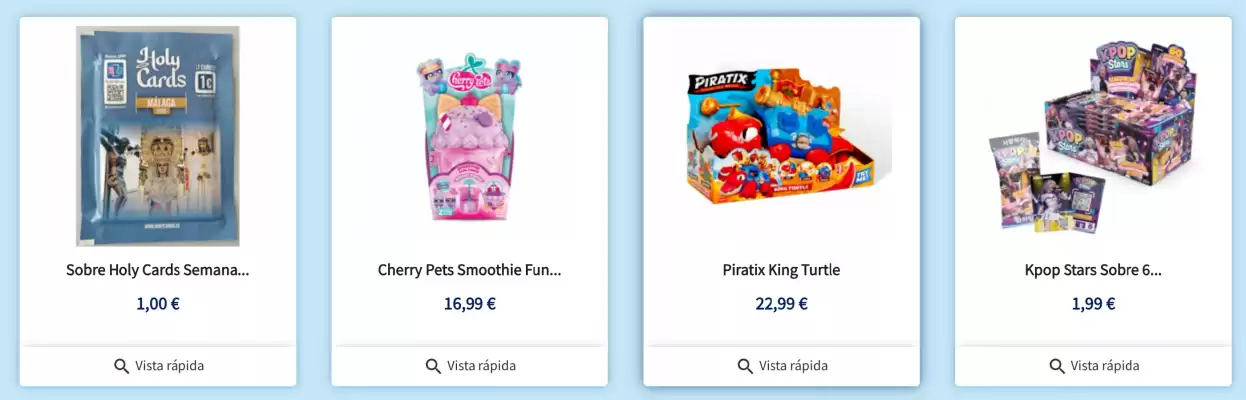
Task: Open Sobre Holy Cards Semana... product title
Action: point(158,270)
